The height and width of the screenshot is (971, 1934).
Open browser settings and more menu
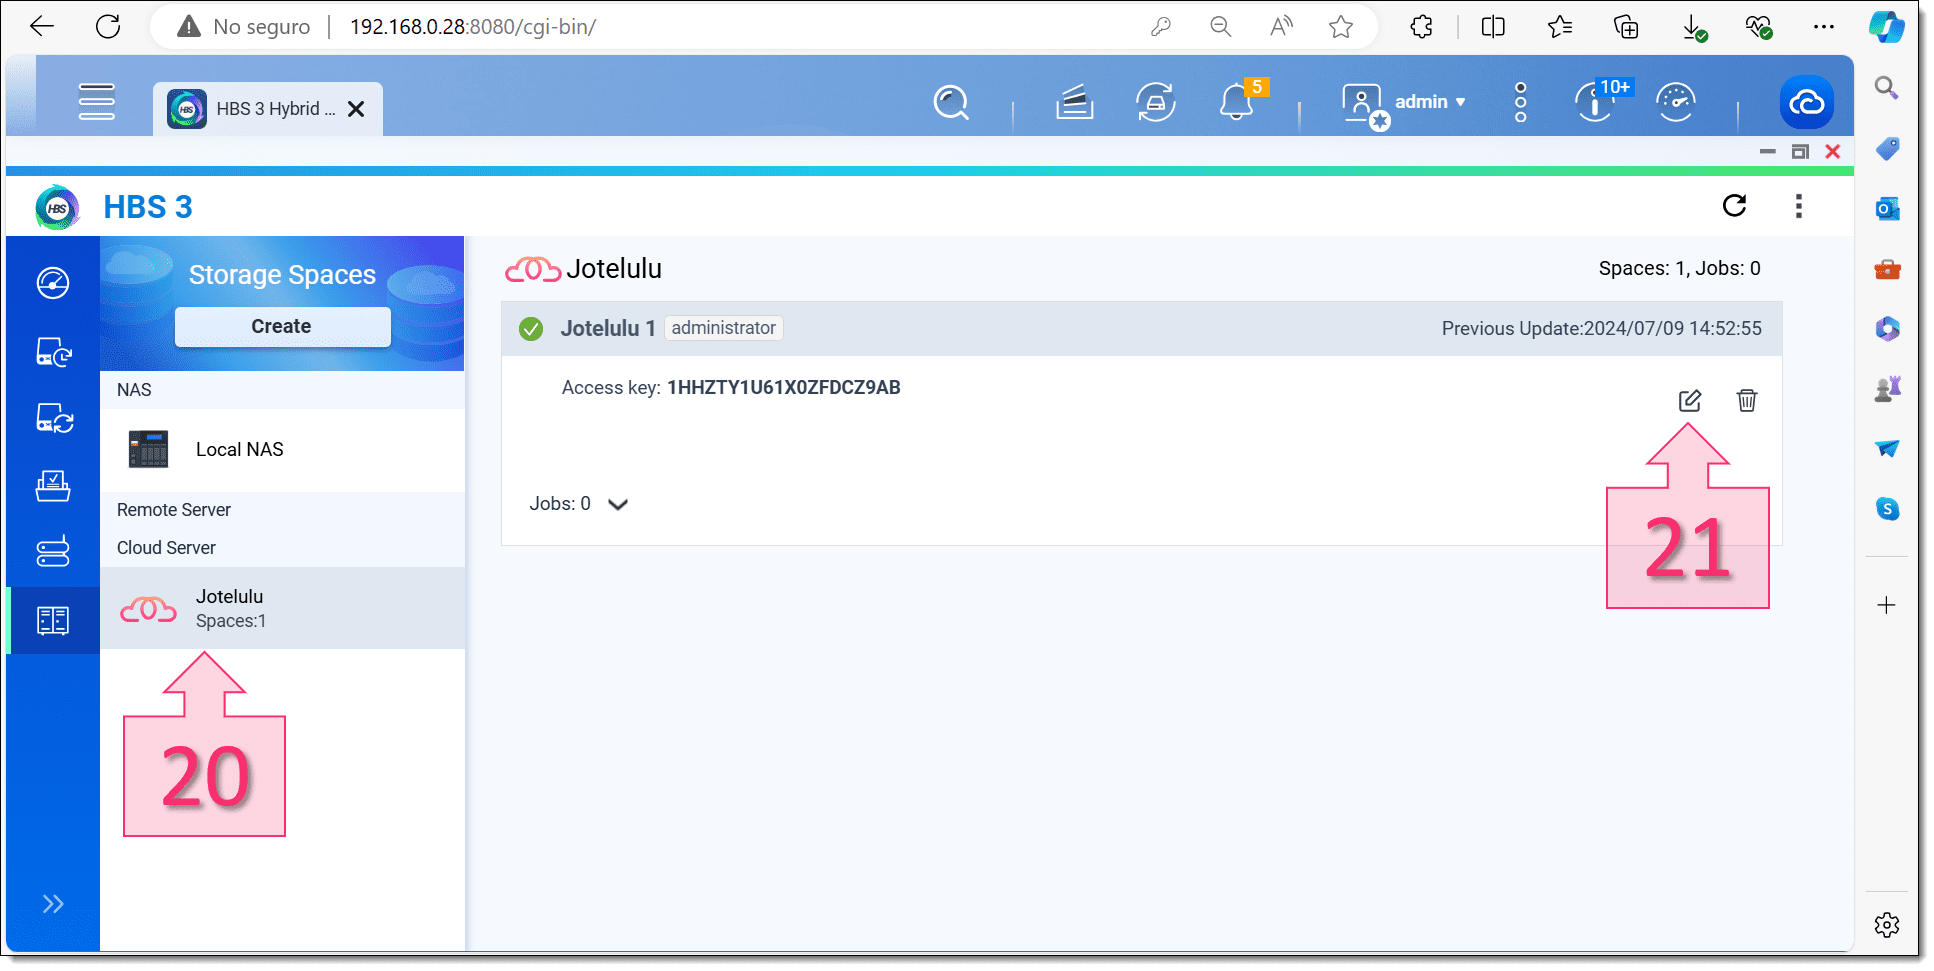pyautogui.click(x=1823, y=27)
